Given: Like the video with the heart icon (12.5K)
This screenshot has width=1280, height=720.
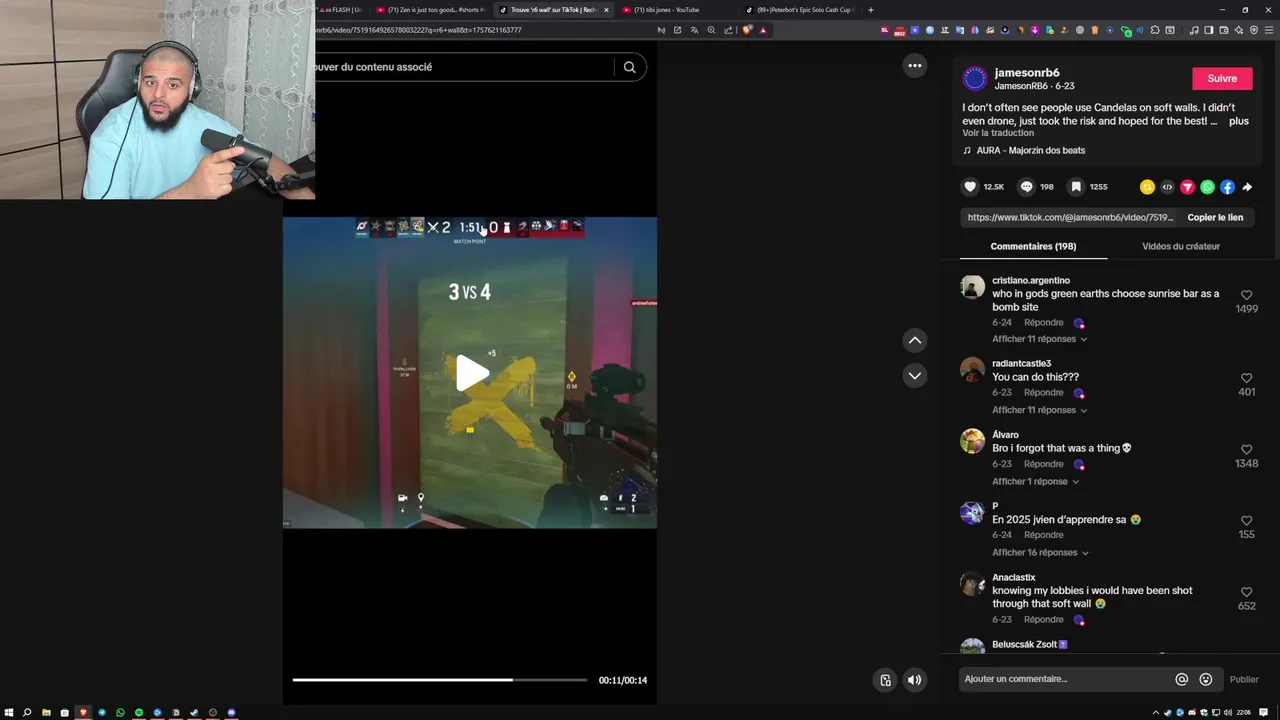Looking at the screenshot, I should pos(970,187).
